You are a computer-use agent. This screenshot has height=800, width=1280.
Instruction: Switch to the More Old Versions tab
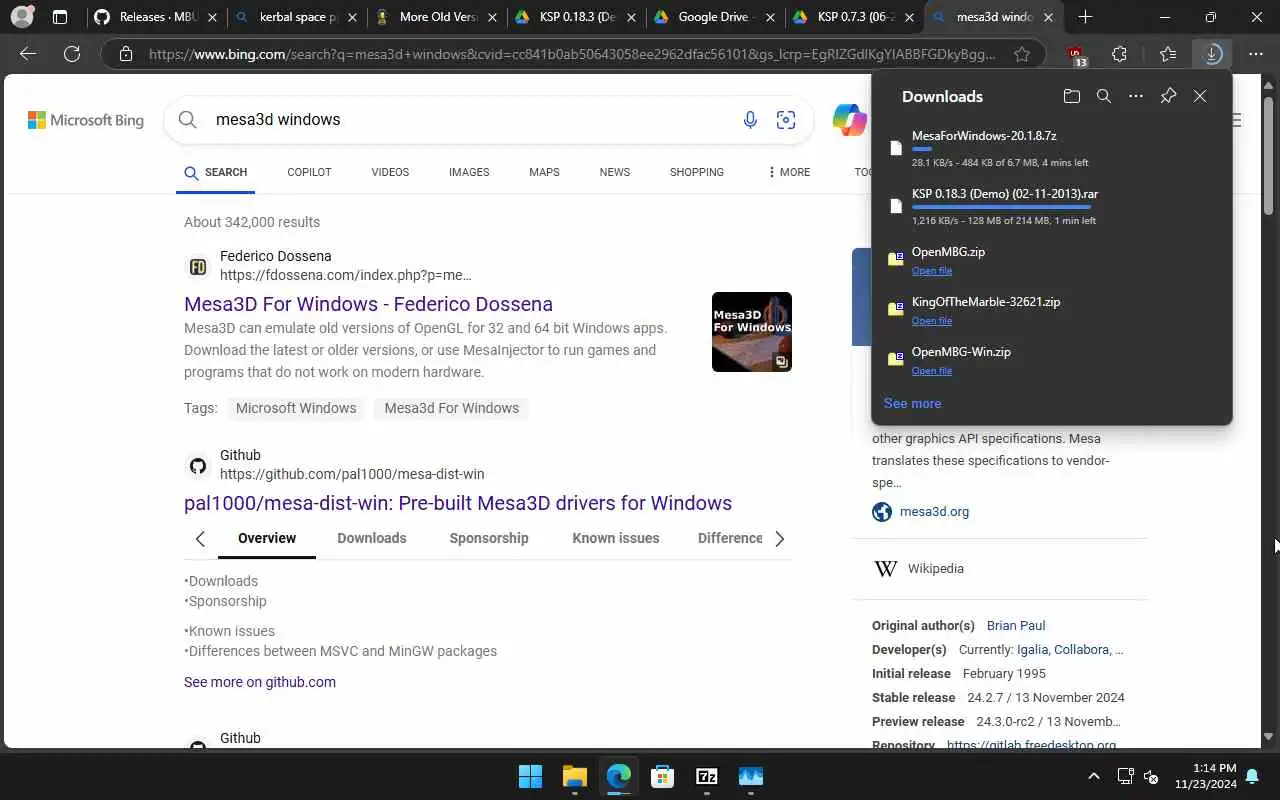[435, 17]
